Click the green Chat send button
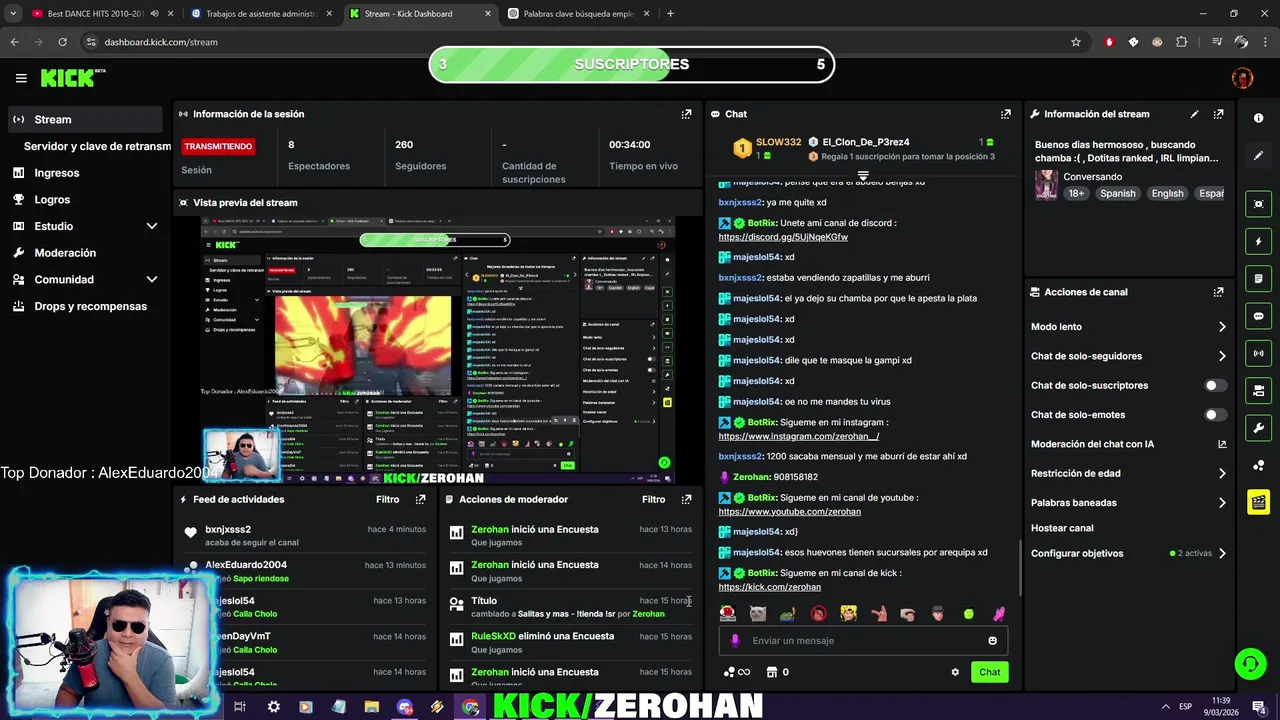 click(x=989, y=672)
